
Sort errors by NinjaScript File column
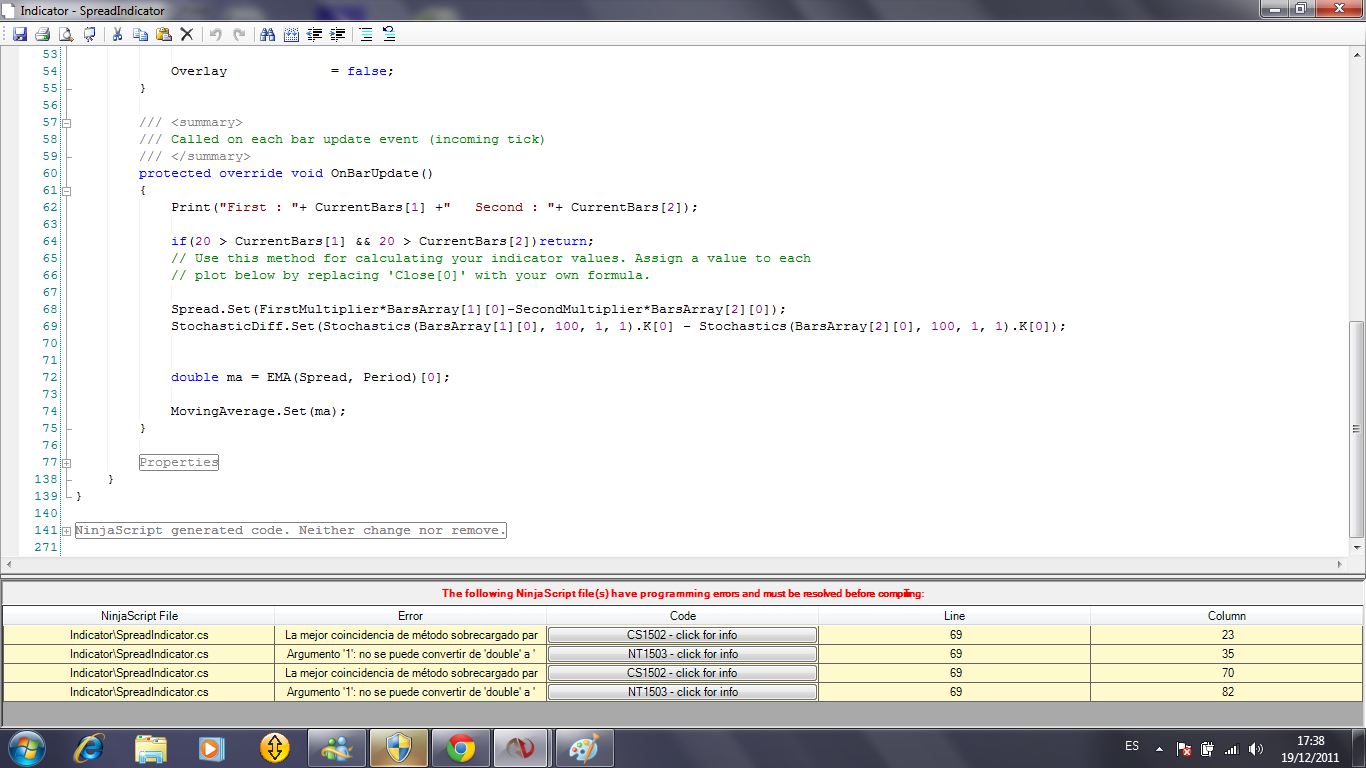point(139,616)
